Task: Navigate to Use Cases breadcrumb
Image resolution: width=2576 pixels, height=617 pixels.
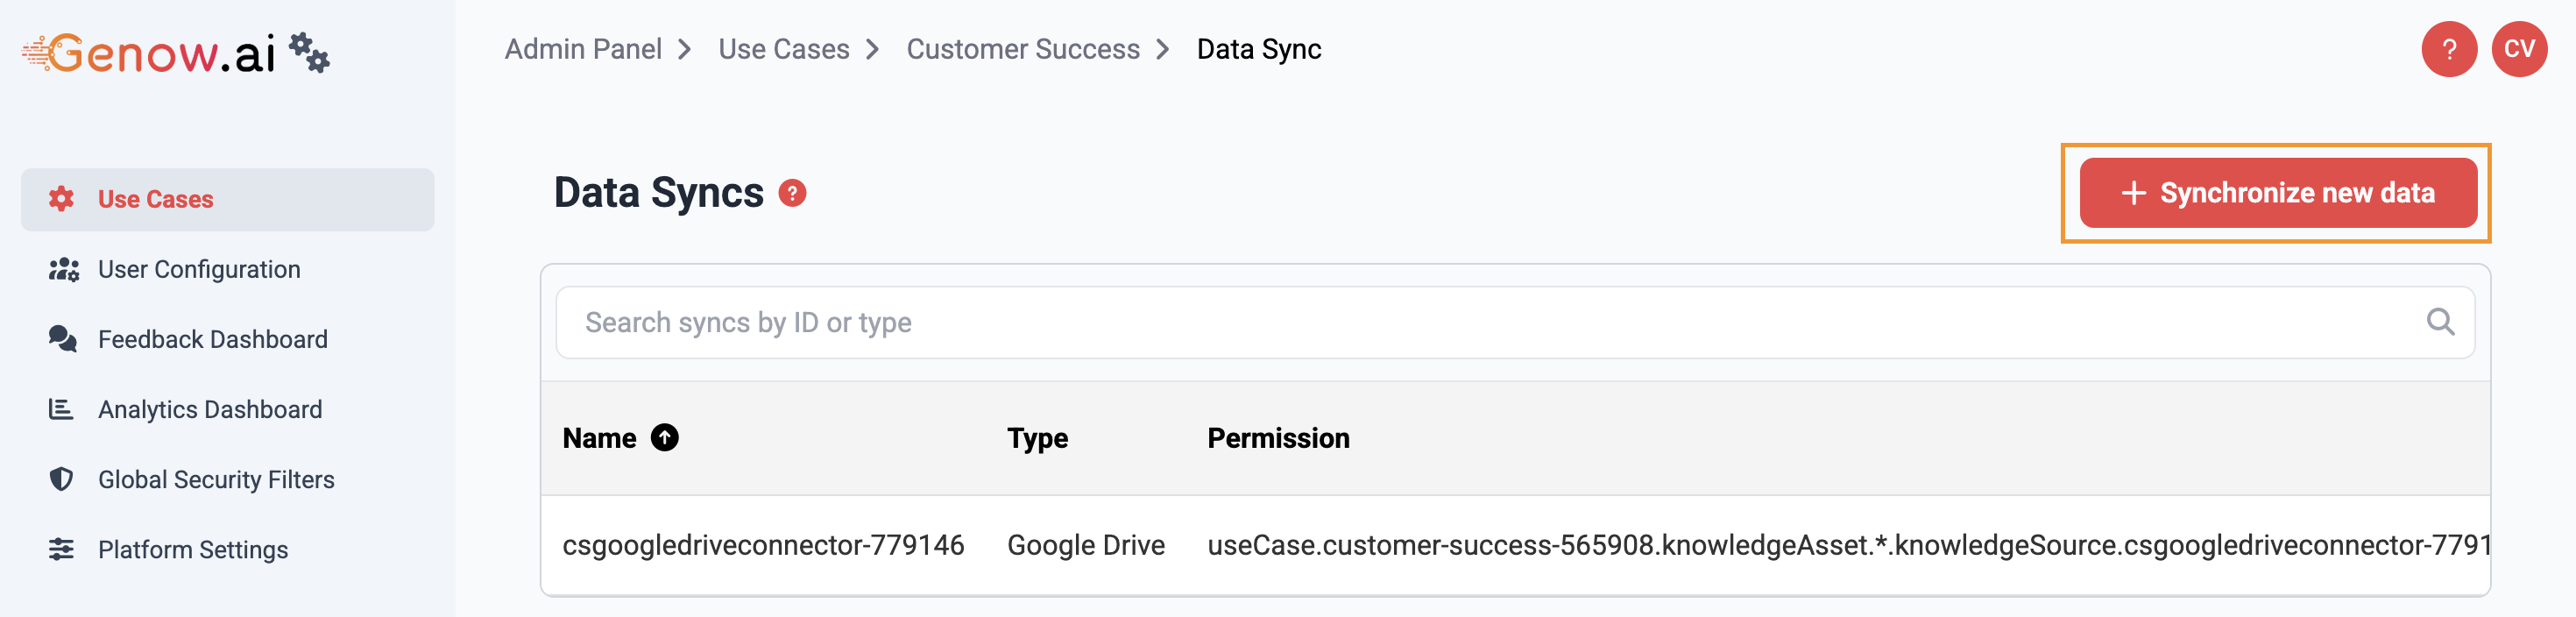Action: [x=783, y=49]
